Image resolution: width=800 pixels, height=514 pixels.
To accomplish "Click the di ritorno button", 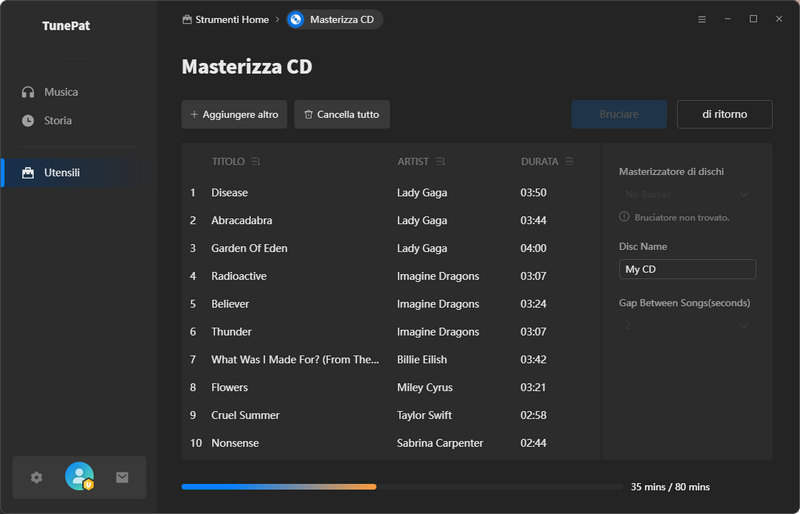I will tap(724, 114).
